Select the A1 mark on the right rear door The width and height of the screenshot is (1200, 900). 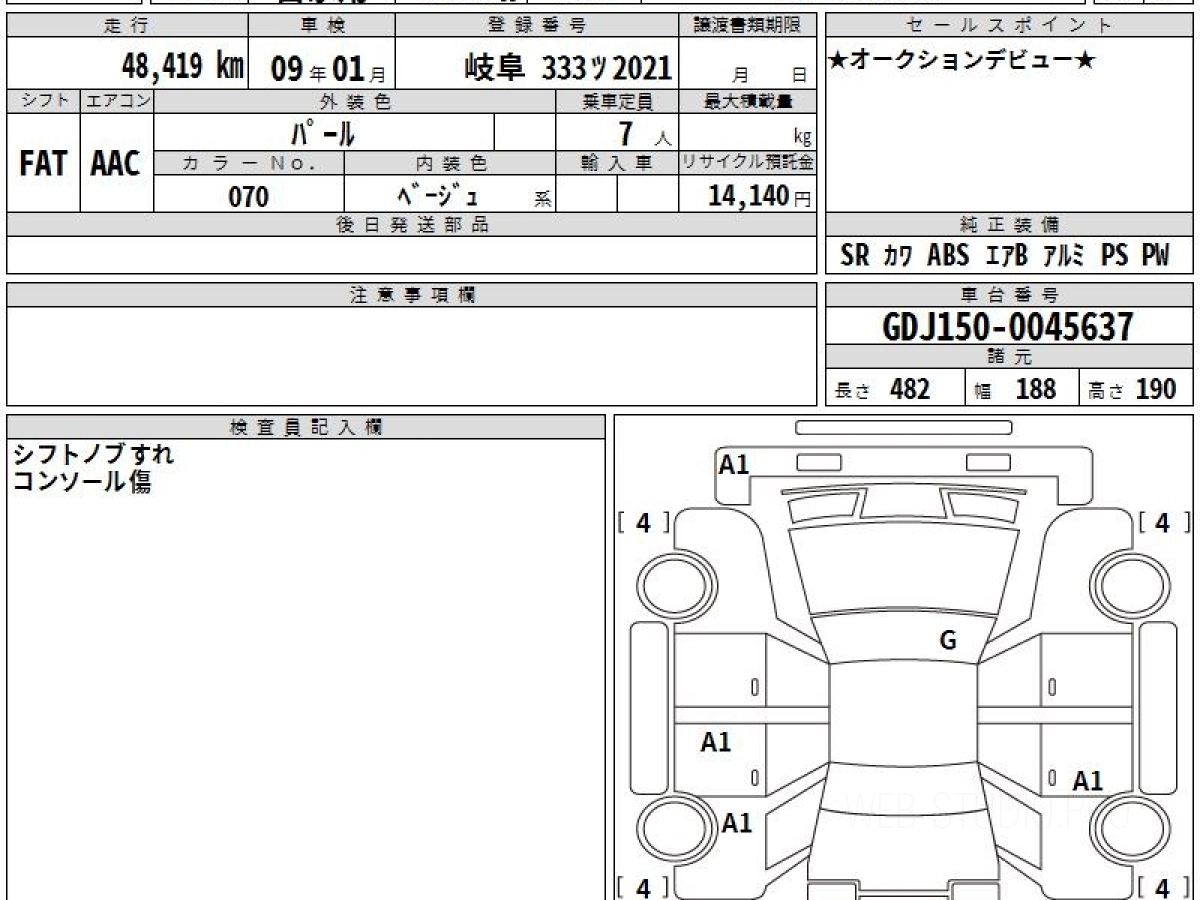pos(1087,781)
